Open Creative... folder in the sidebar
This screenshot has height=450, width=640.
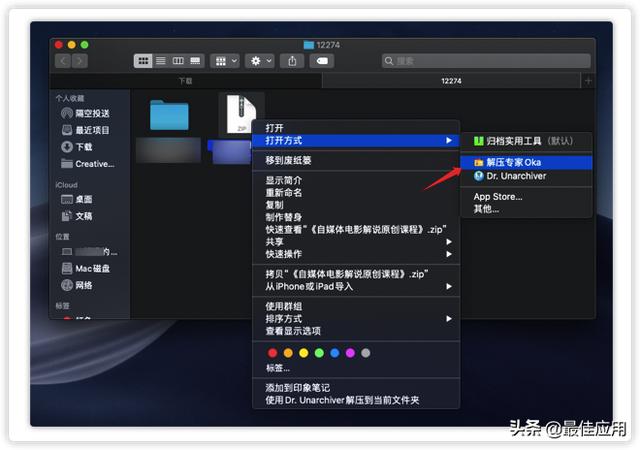[87, 164]
